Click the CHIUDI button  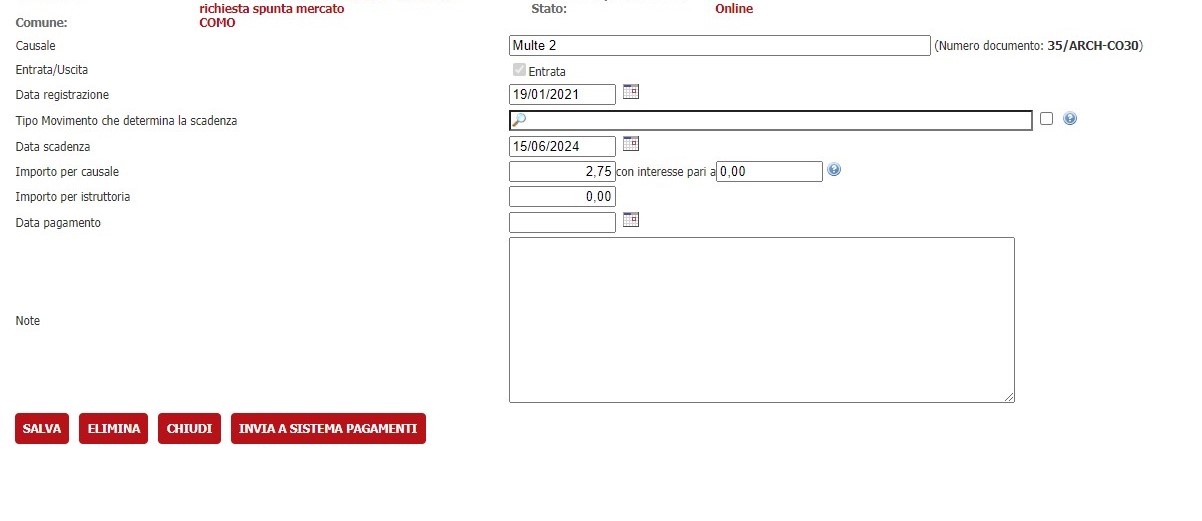click(189, 429)
